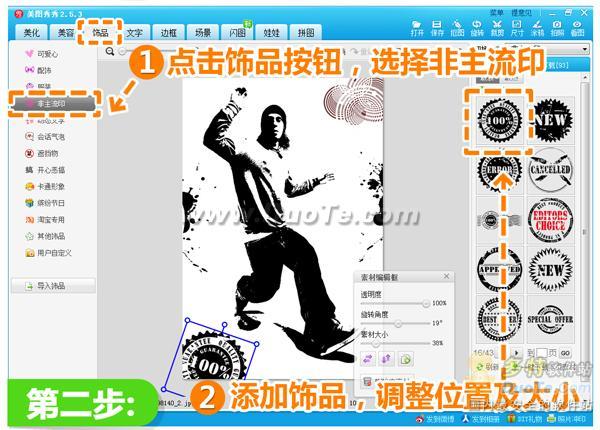The height and width of the screenshot is (430, 600).
Task: Click the 打开 (Open) toolbar icon
Action: [x=416, y=29]
